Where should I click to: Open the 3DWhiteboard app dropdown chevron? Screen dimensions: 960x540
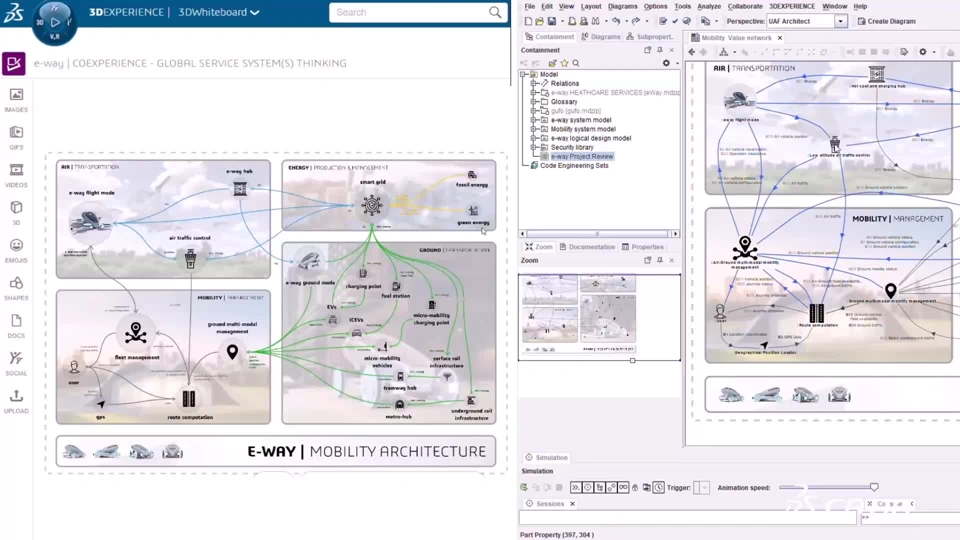point(255,12)
